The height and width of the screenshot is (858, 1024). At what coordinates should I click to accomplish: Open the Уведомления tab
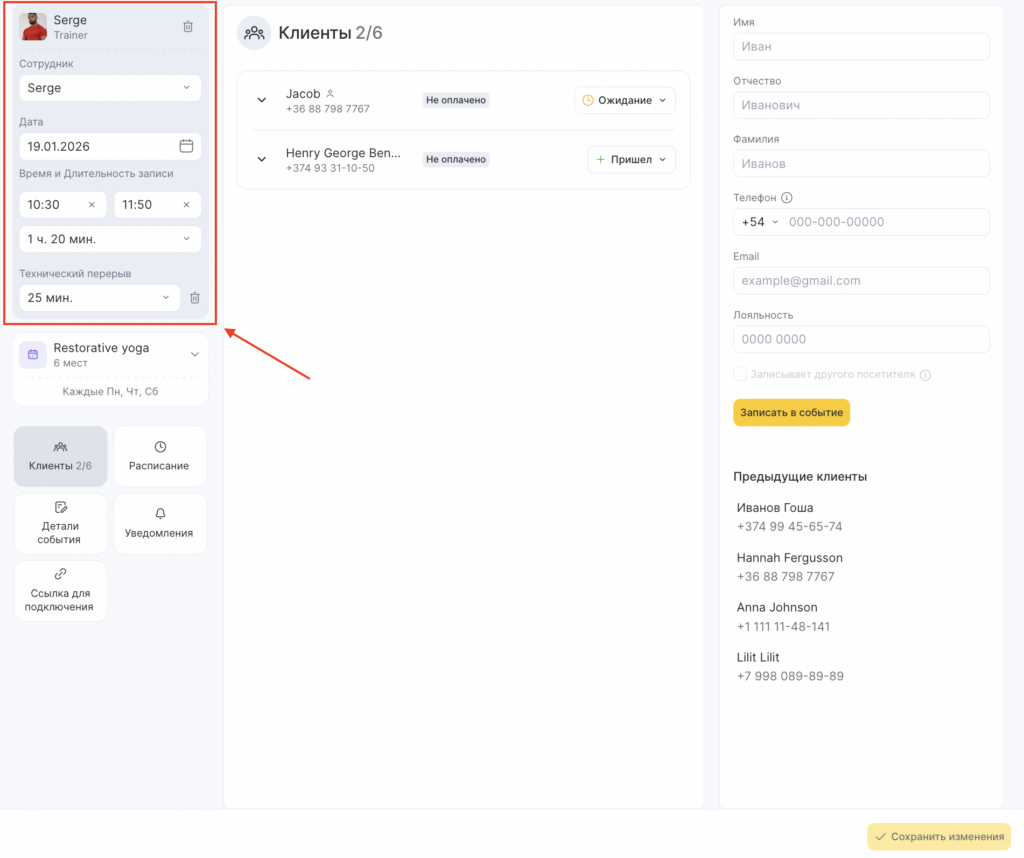tap(160, 523)
